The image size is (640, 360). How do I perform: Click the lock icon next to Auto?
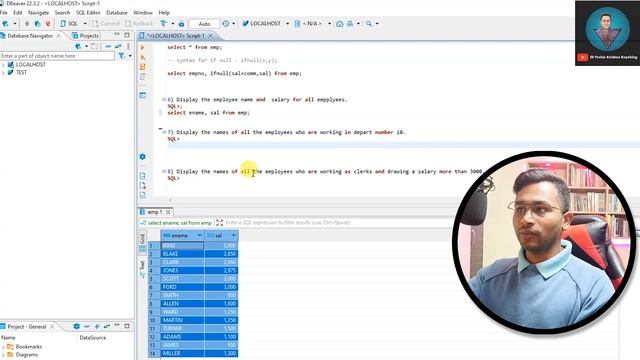click(181, 24)
